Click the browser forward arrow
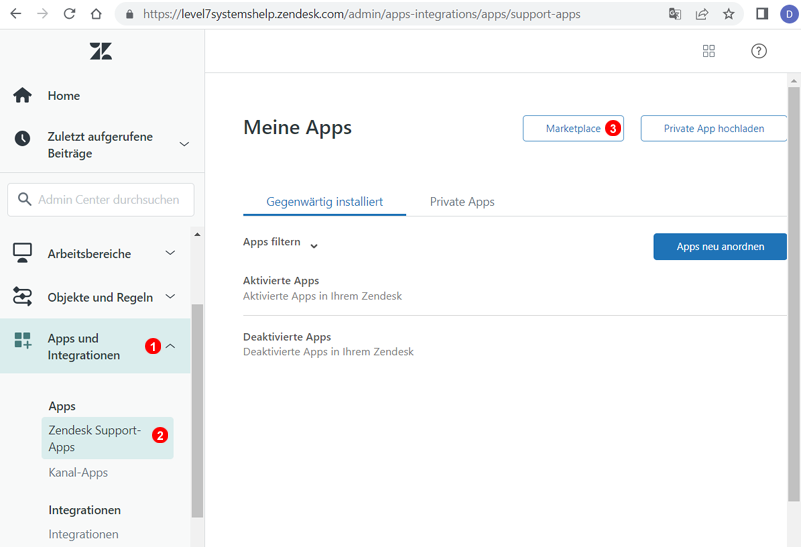The height and width of the screenshot is (547, 801). click(x=42, y=14)
